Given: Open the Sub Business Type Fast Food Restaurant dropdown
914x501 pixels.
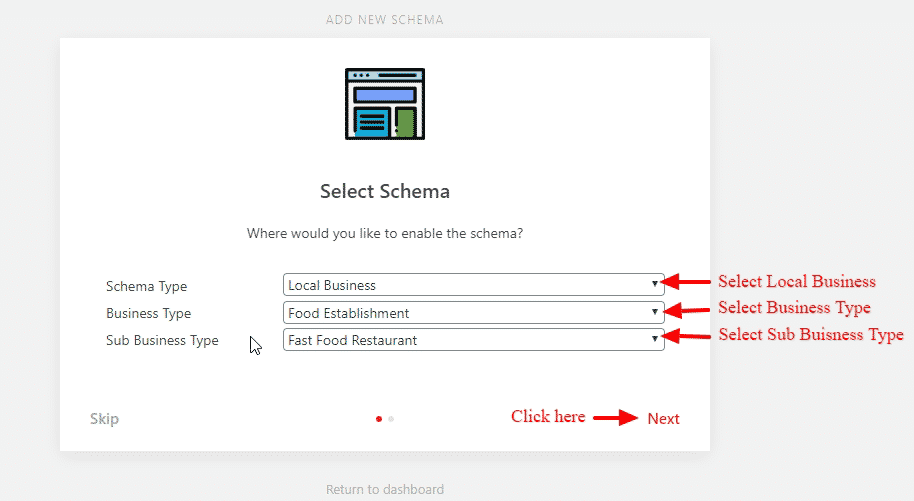Looking at the screenshot, I should coord(473,339).
